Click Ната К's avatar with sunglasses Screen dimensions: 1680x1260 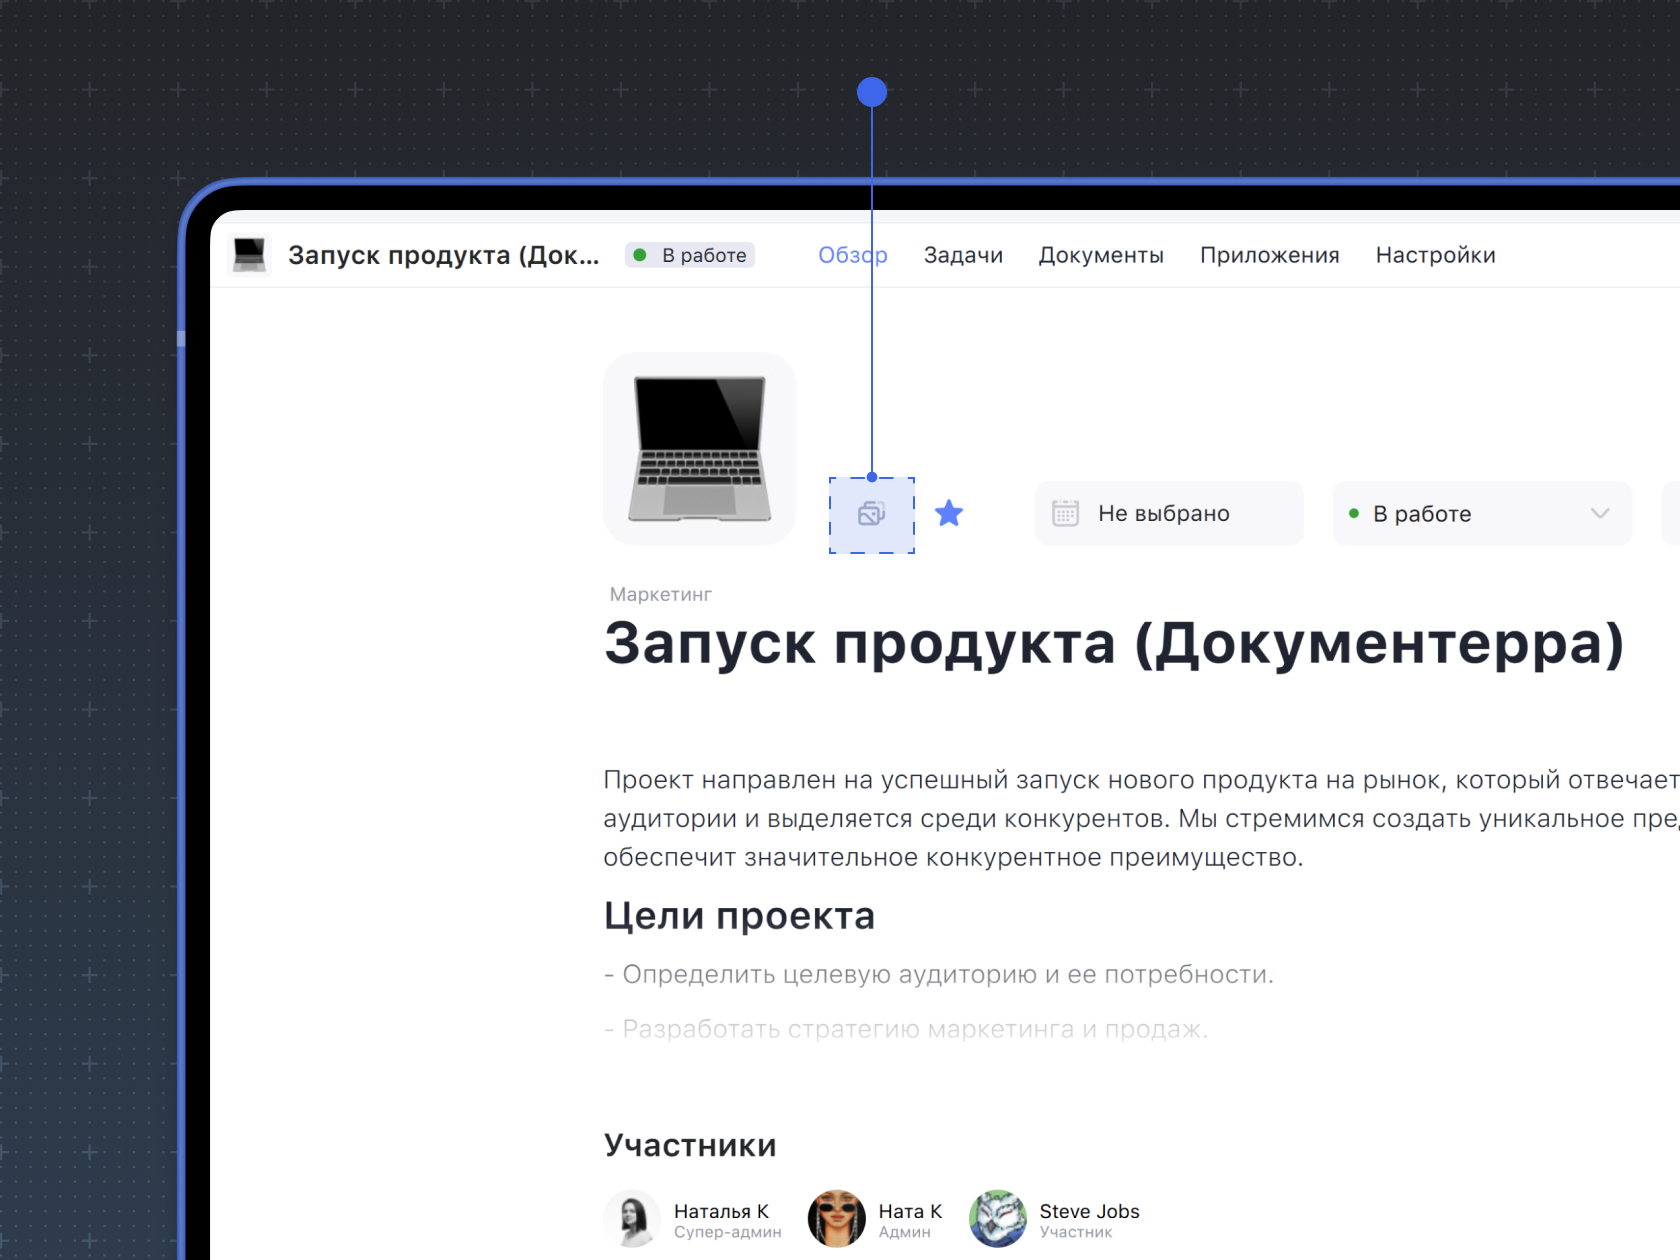click(836, 1218)
